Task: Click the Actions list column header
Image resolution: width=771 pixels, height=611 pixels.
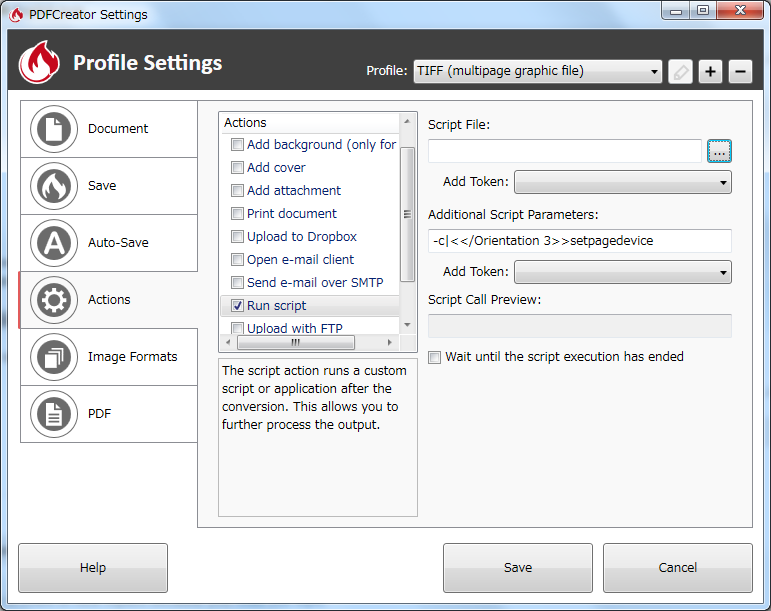Action: pyautogui.click(x=310, y=123)
